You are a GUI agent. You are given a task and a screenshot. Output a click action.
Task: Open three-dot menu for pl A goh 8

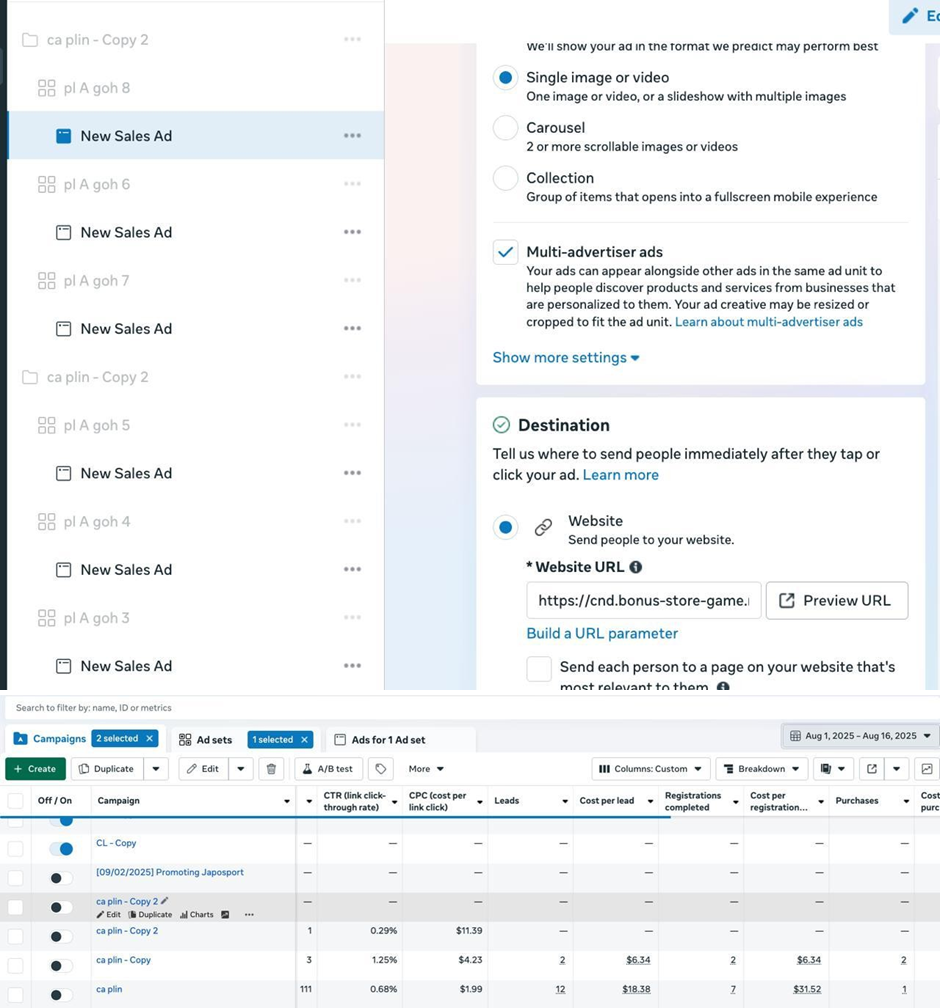[x=352, y=88]
